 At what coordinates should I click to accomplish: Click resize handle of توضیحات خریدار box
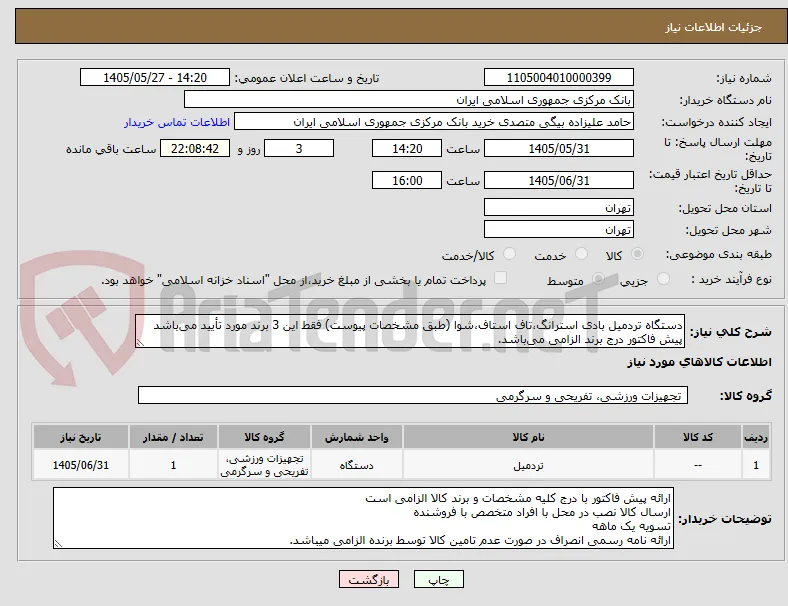pos(58,543)
